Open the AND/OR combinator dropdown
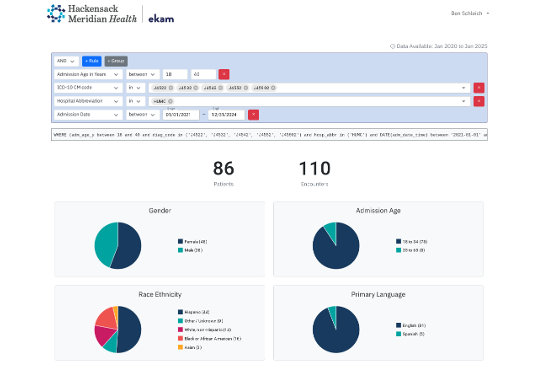 [x=66, y=61]
